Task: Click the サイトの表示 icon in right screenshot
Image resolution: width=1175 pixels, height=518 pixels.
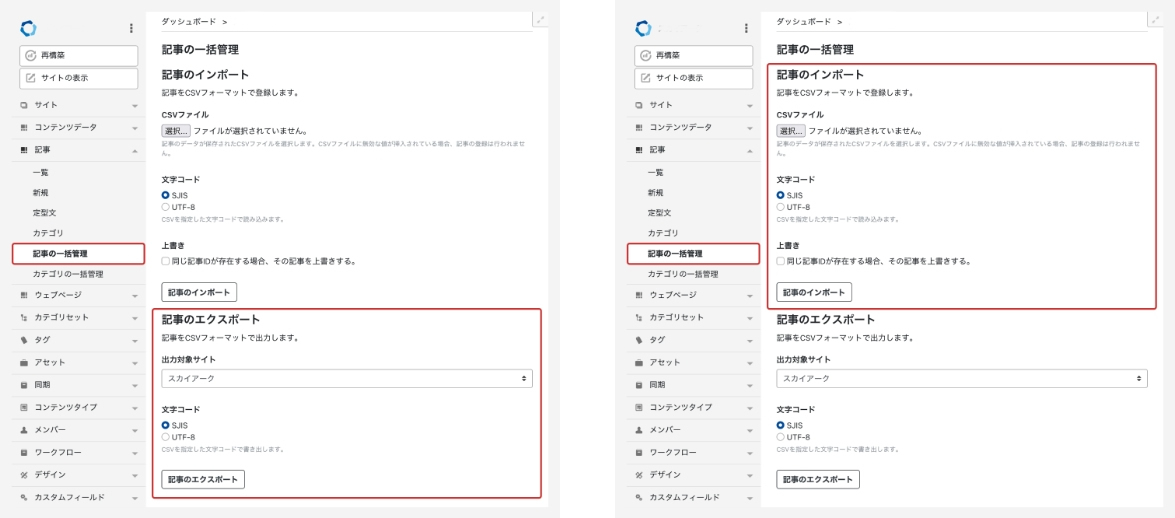Action: [x=645, y=78]
